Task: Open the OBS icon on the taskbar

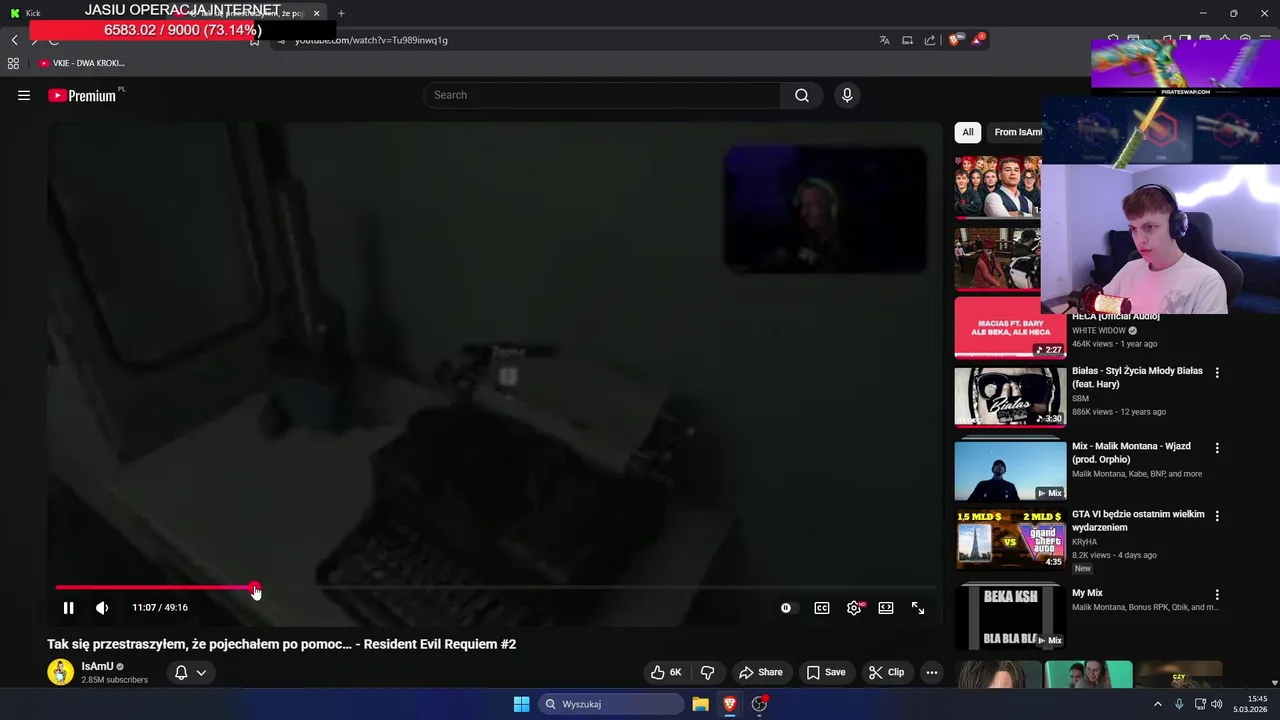Action: coord(760,704)
